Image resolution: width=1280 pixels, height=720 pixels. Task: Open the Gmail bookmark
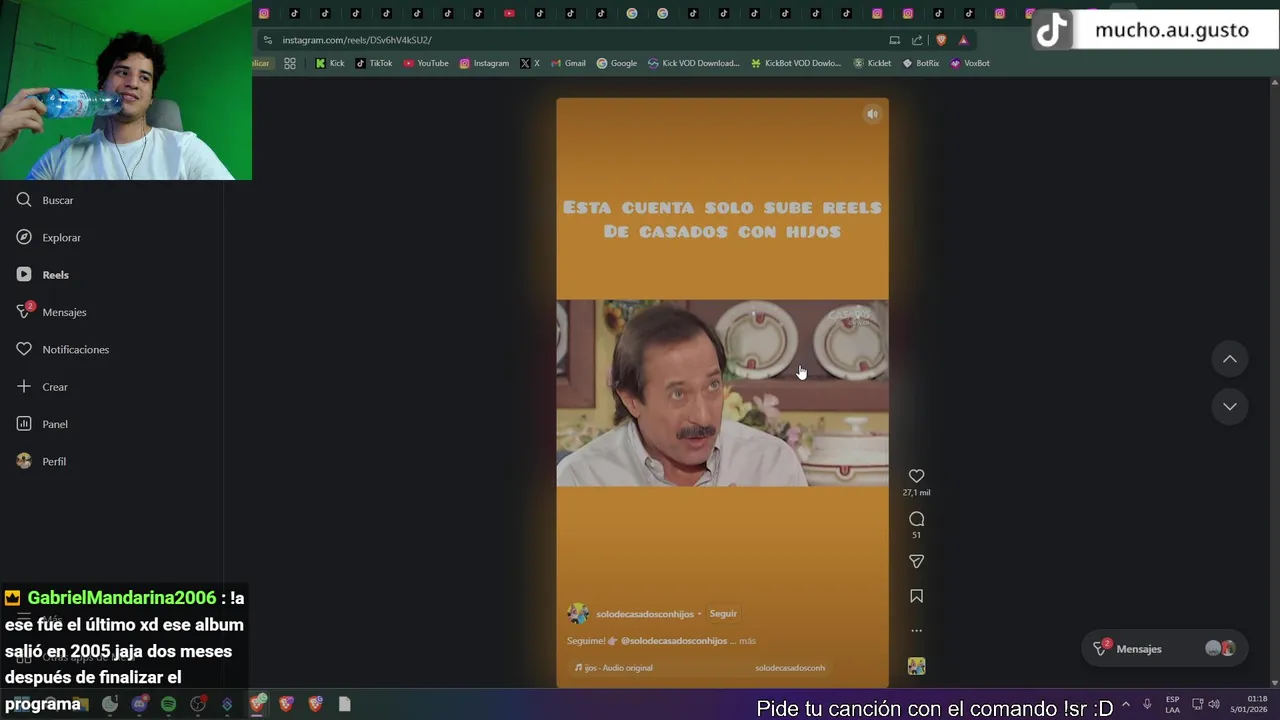click(x=568, y=63)
